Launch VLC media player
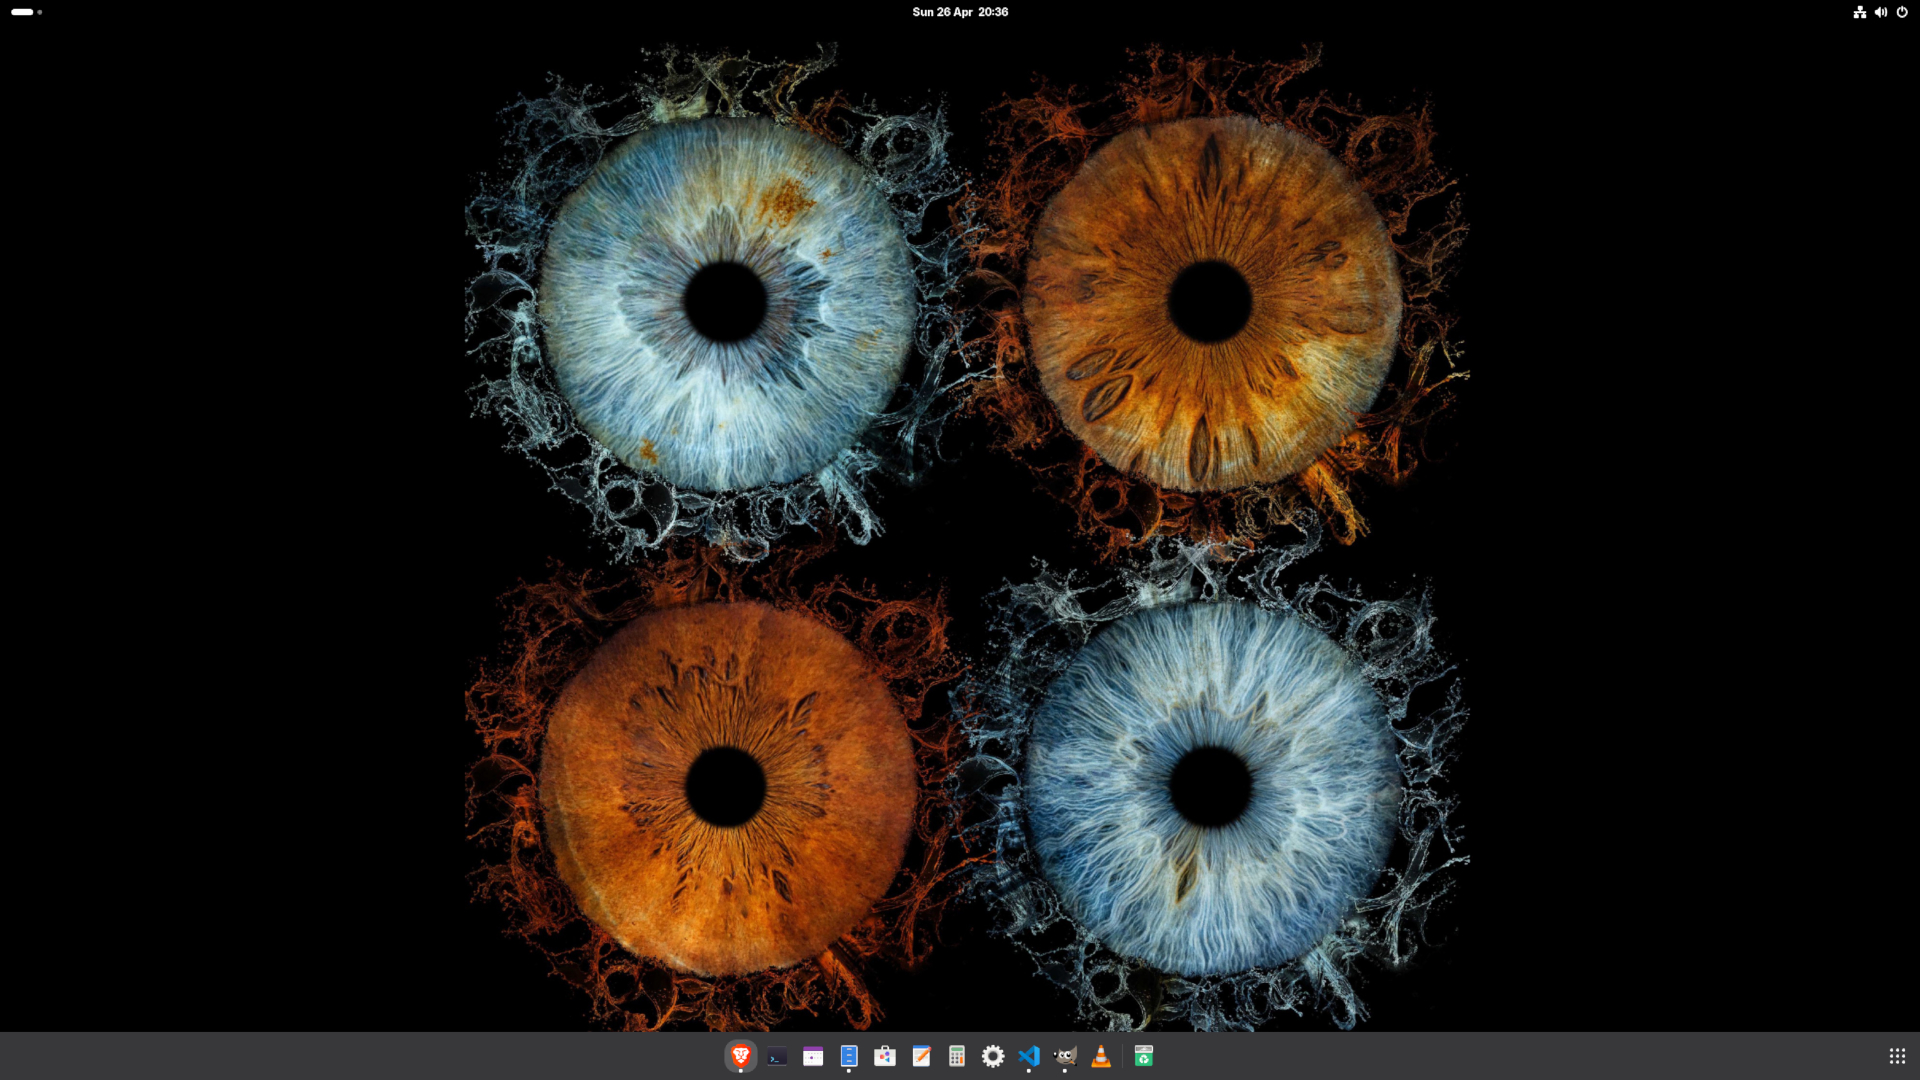The width and height of the screenshot is (1920, 1080). [x=1101, y=1056]
